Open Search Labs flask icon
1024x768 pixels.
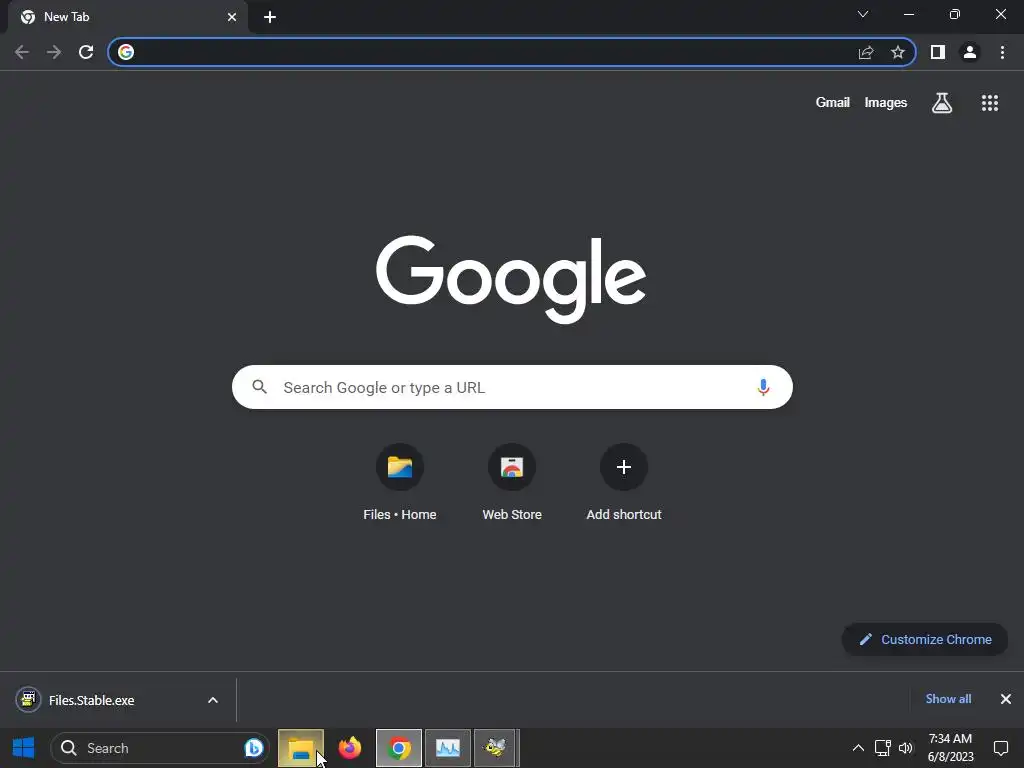(942, 103)
